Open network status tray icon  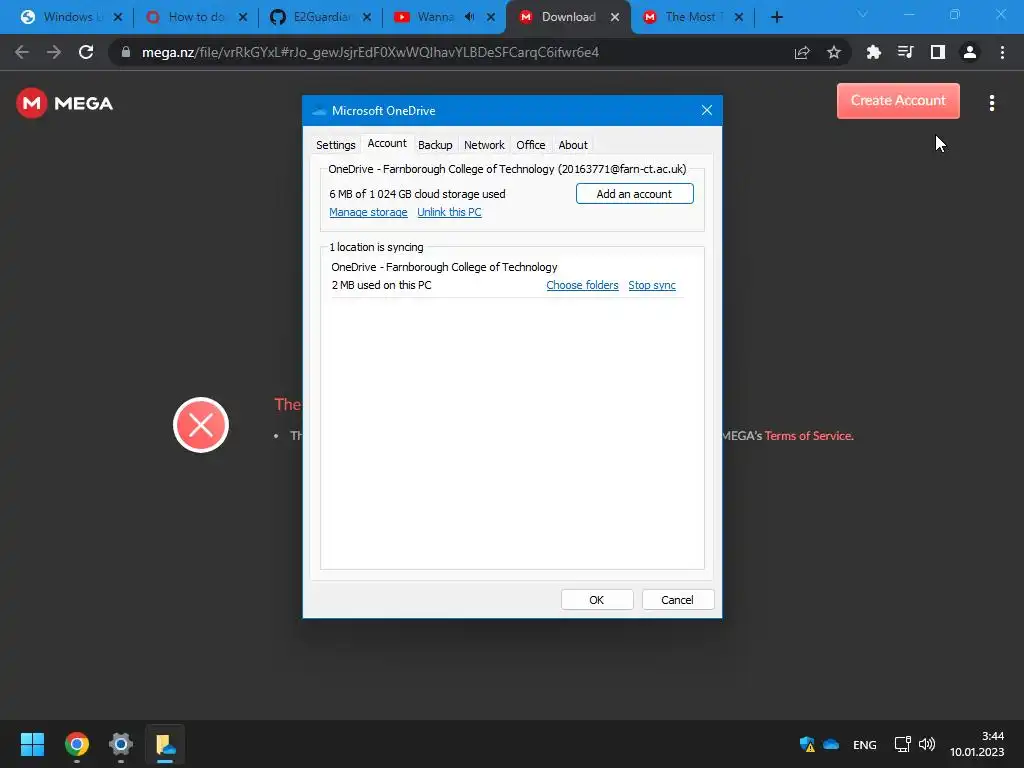(x=903, y=744)
